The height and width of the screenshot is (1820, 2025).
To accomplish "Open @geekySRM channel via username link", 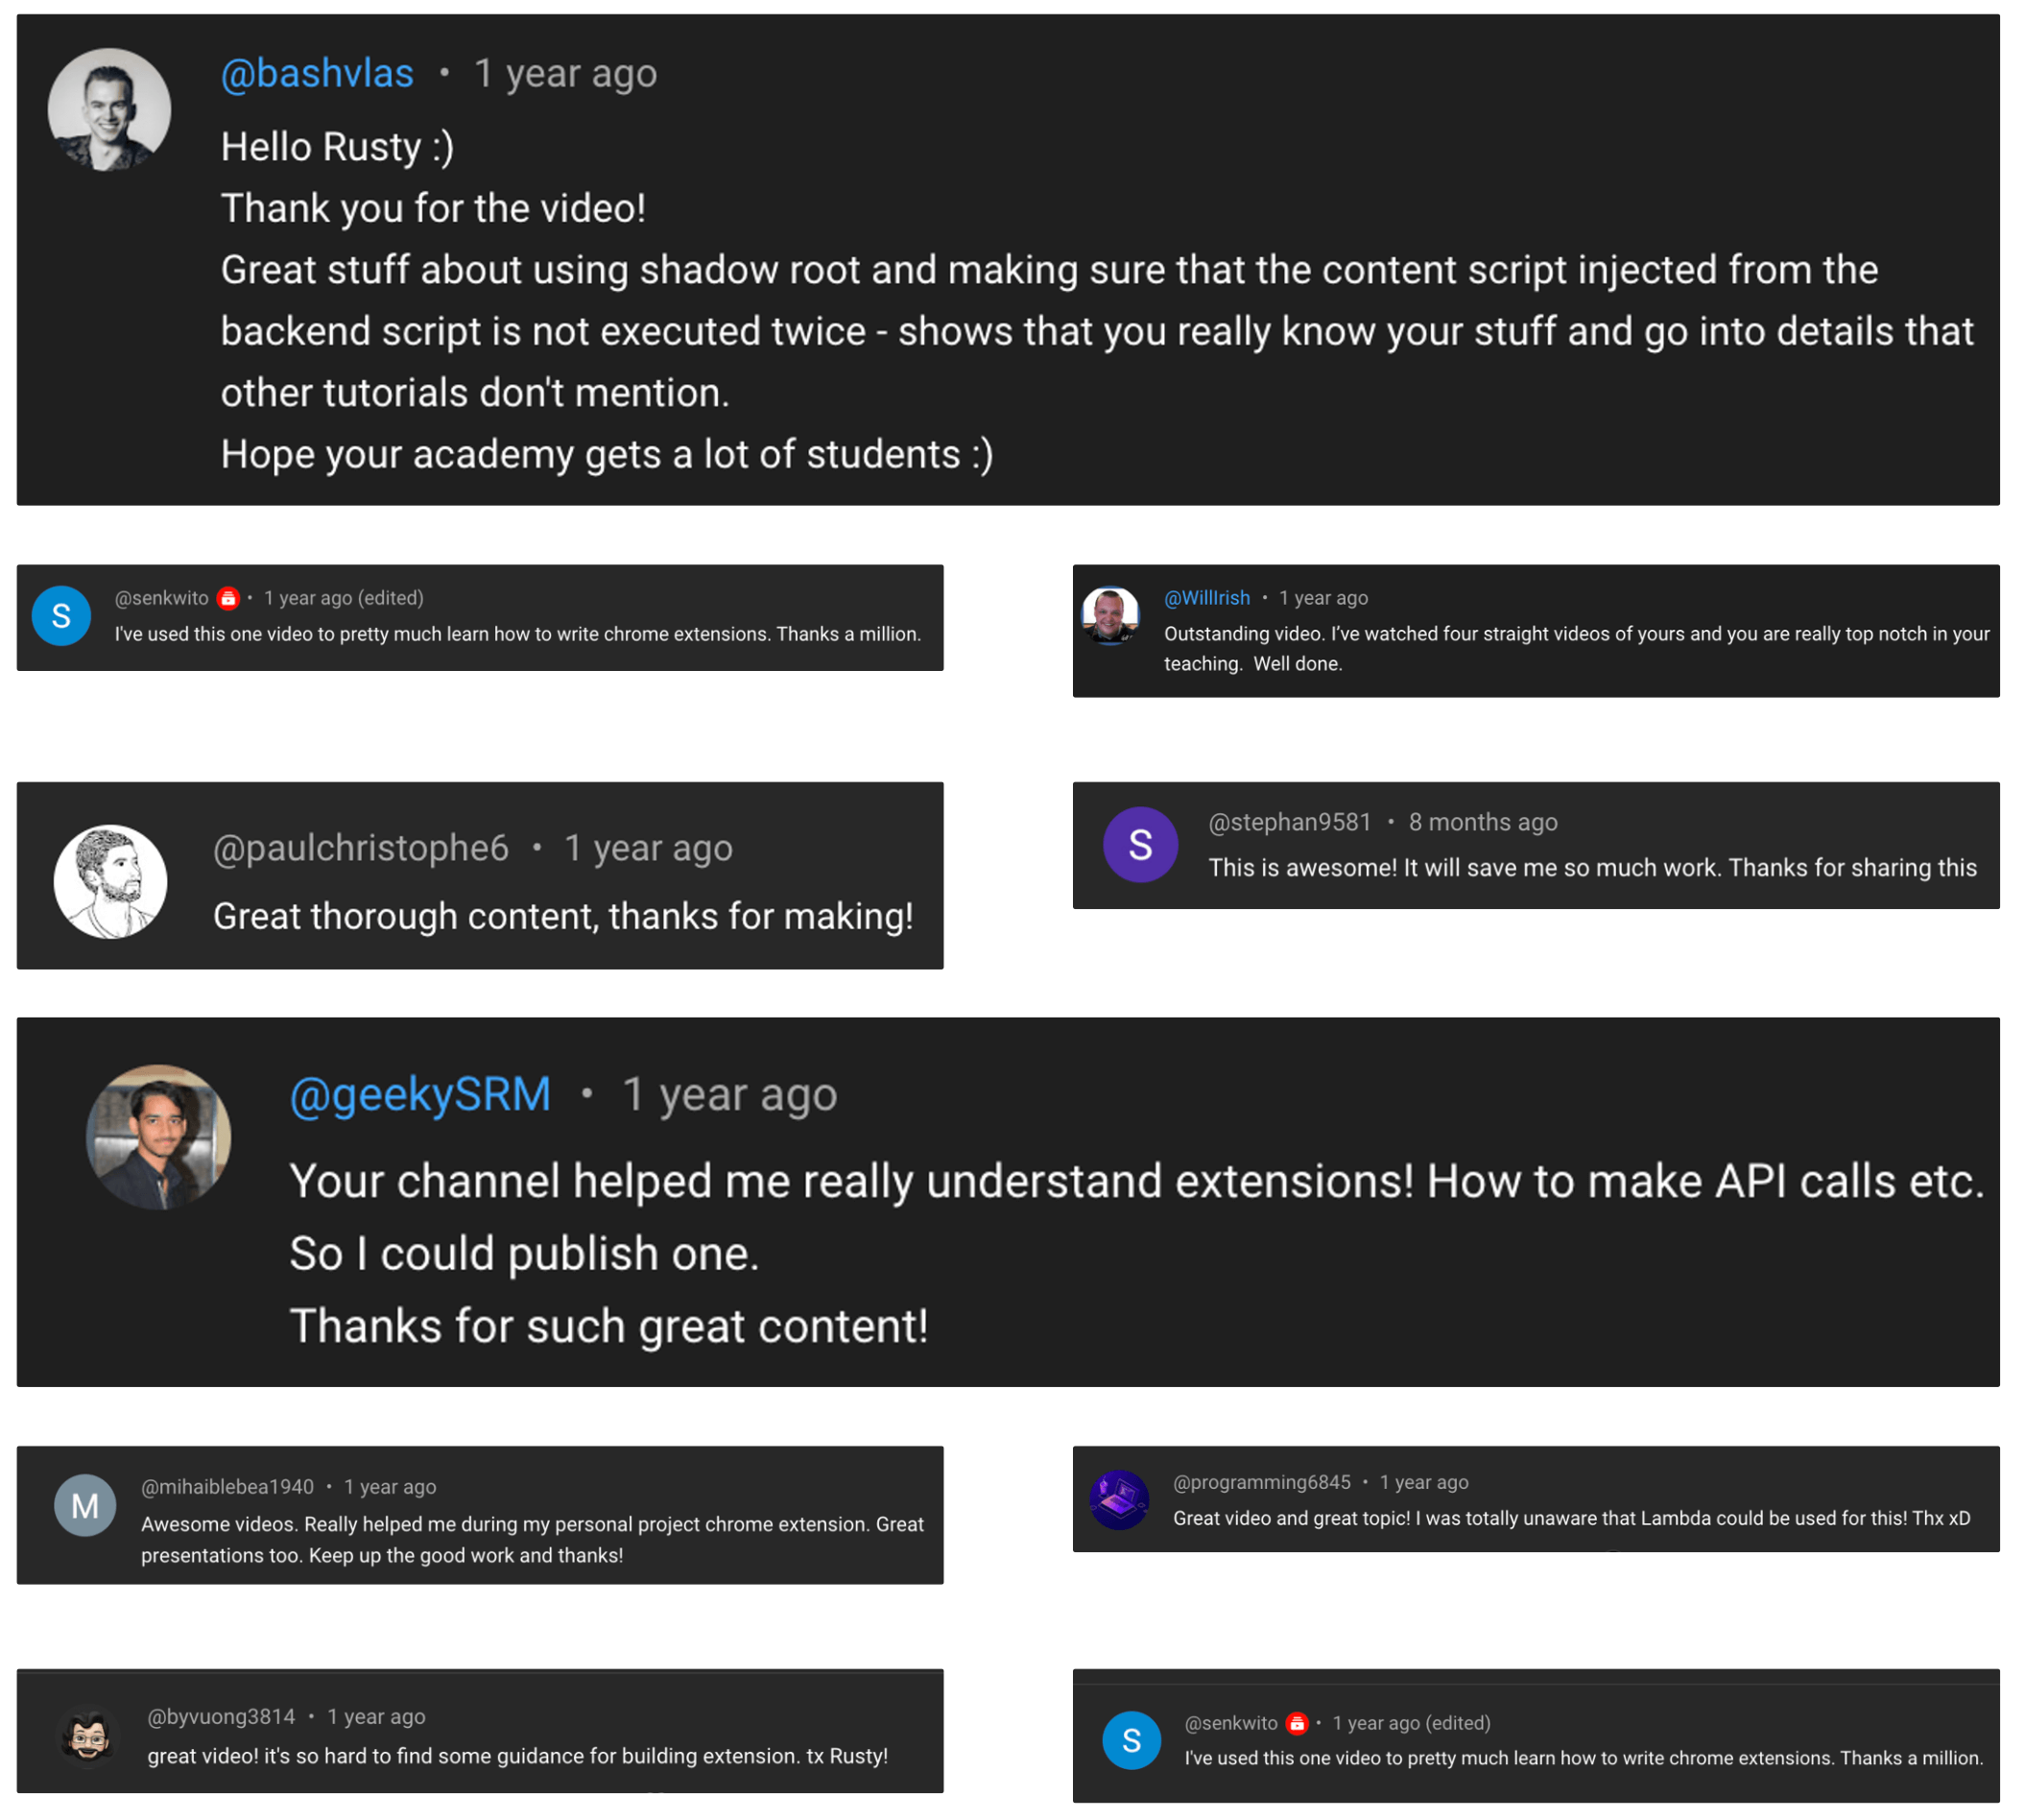I will (421, 1093).
